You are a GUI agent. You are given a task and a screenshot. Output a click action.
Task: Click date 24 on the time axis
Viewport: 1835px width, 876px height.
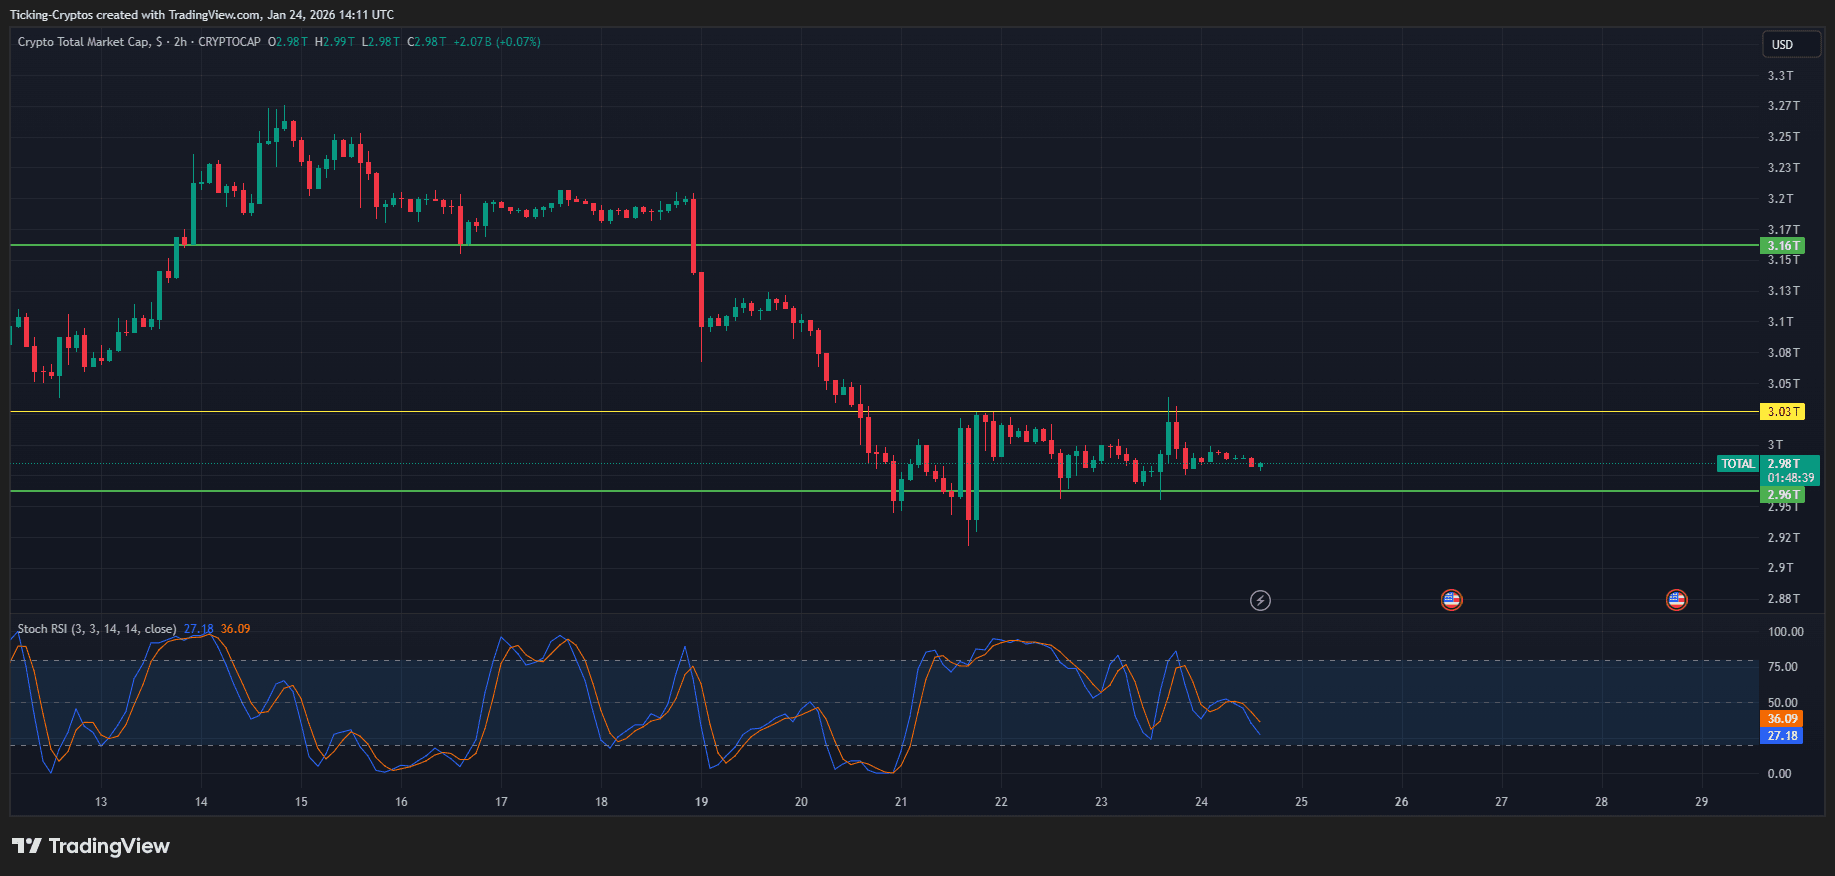1201,802
